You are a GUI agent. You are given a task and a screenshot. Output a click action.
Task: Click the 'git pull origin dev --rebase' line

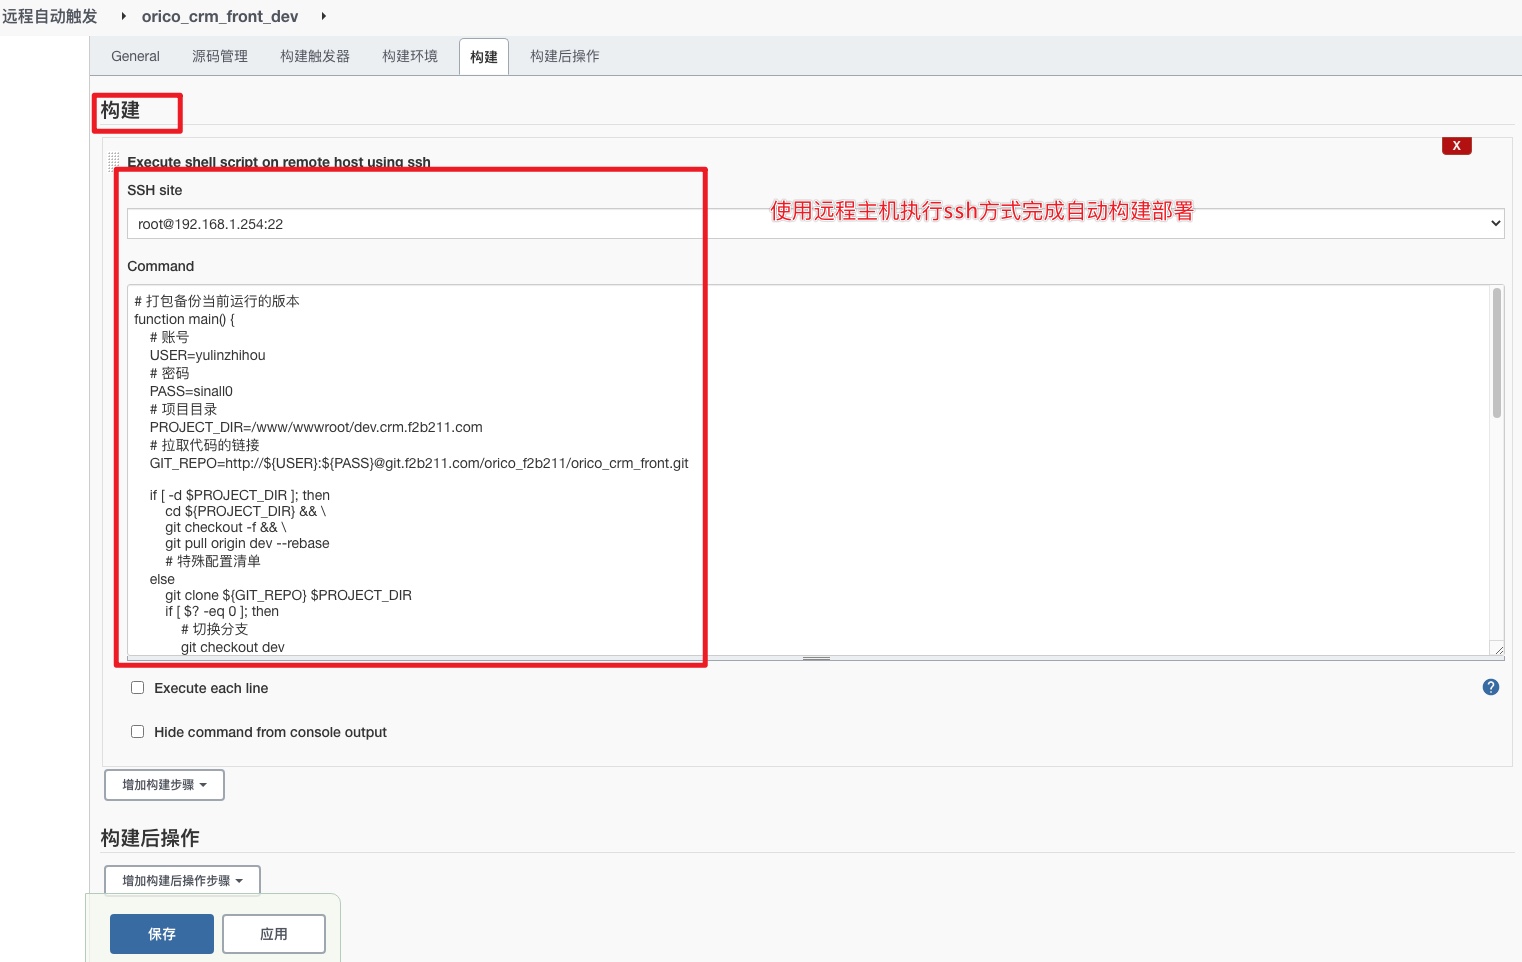pos(247,543)
